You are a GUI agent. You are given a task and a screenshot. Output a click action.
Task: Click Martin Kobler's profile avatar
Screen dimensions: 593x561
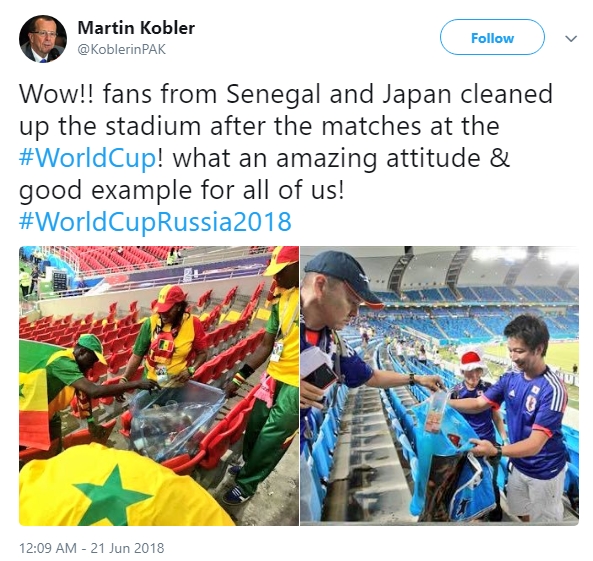pos(43,39)
